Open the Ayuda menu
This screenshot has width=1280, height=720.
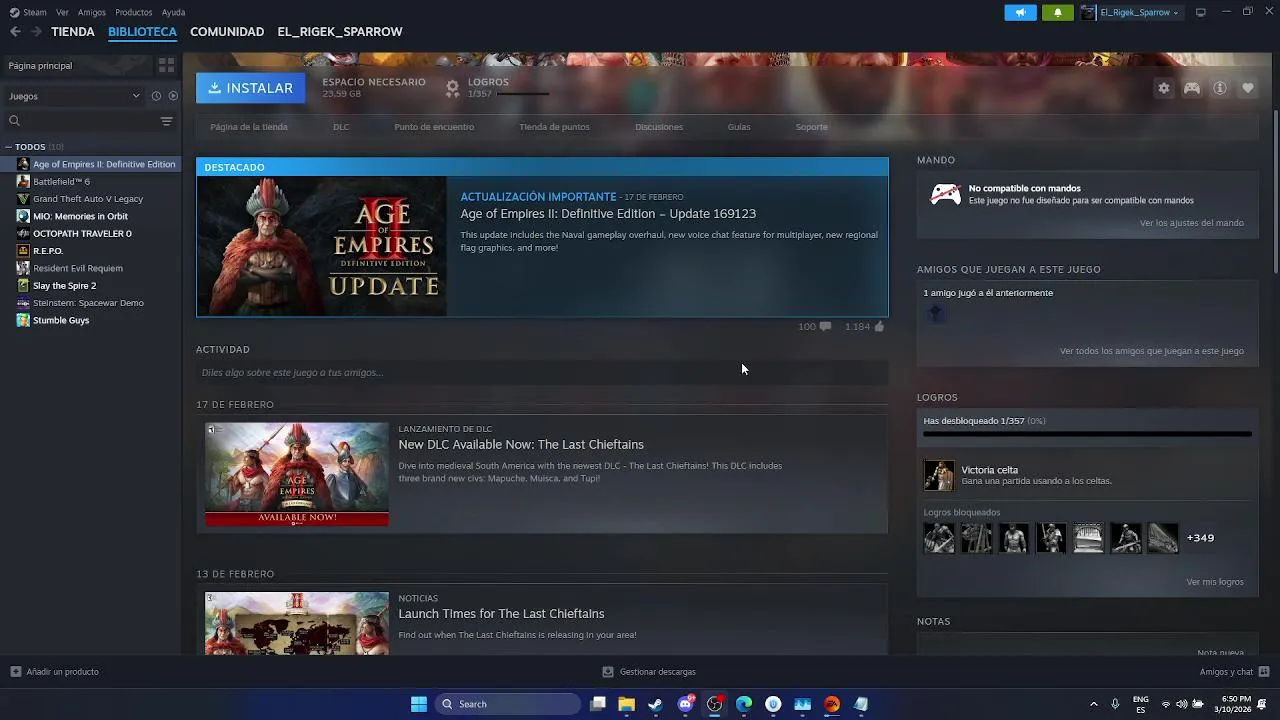click(173, 12)
